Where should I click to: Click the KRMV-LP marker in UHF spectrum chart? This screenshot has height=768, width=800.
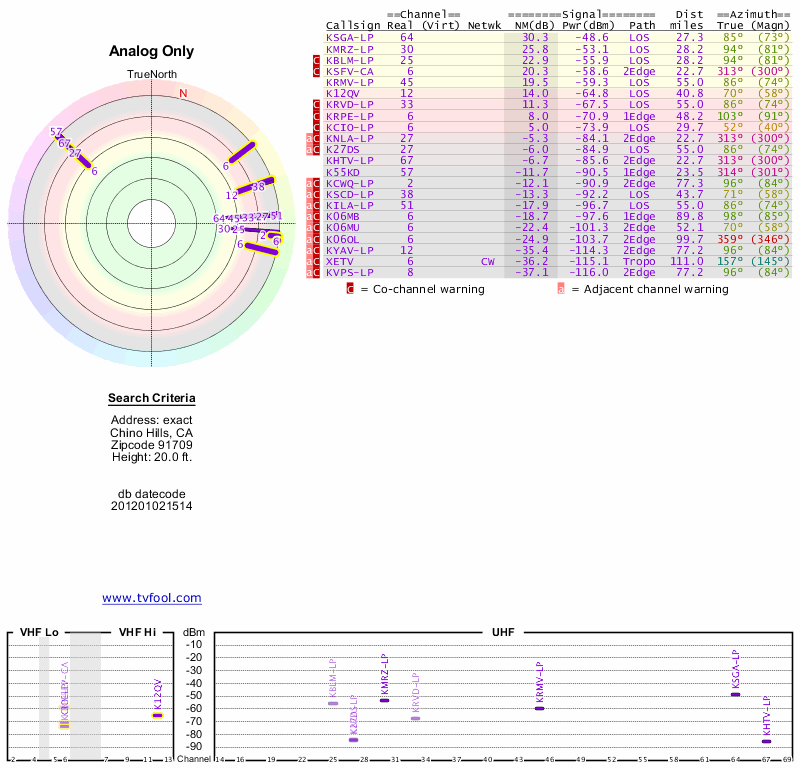(539, 708)
